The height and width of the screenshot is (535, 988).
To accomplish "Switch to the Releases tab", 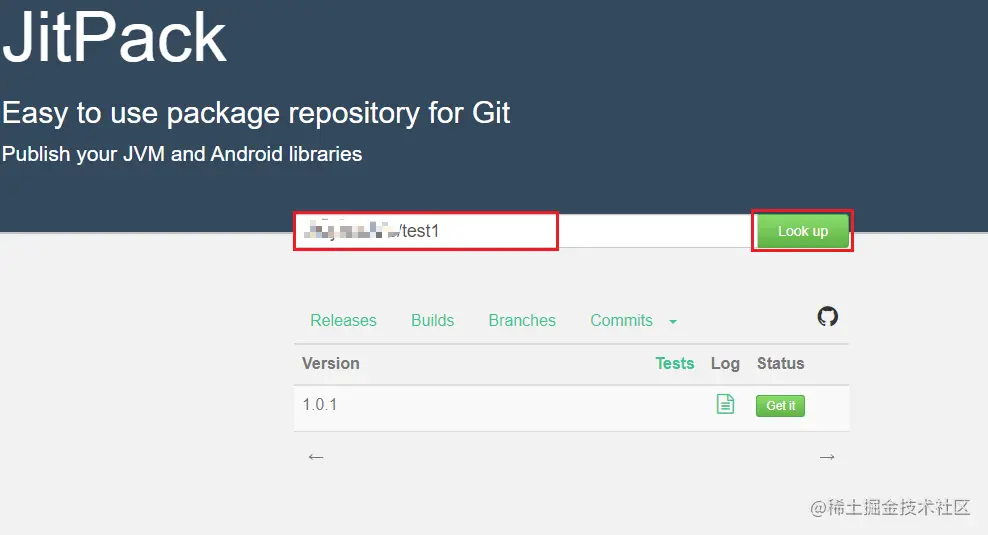I will pos(343,321).
